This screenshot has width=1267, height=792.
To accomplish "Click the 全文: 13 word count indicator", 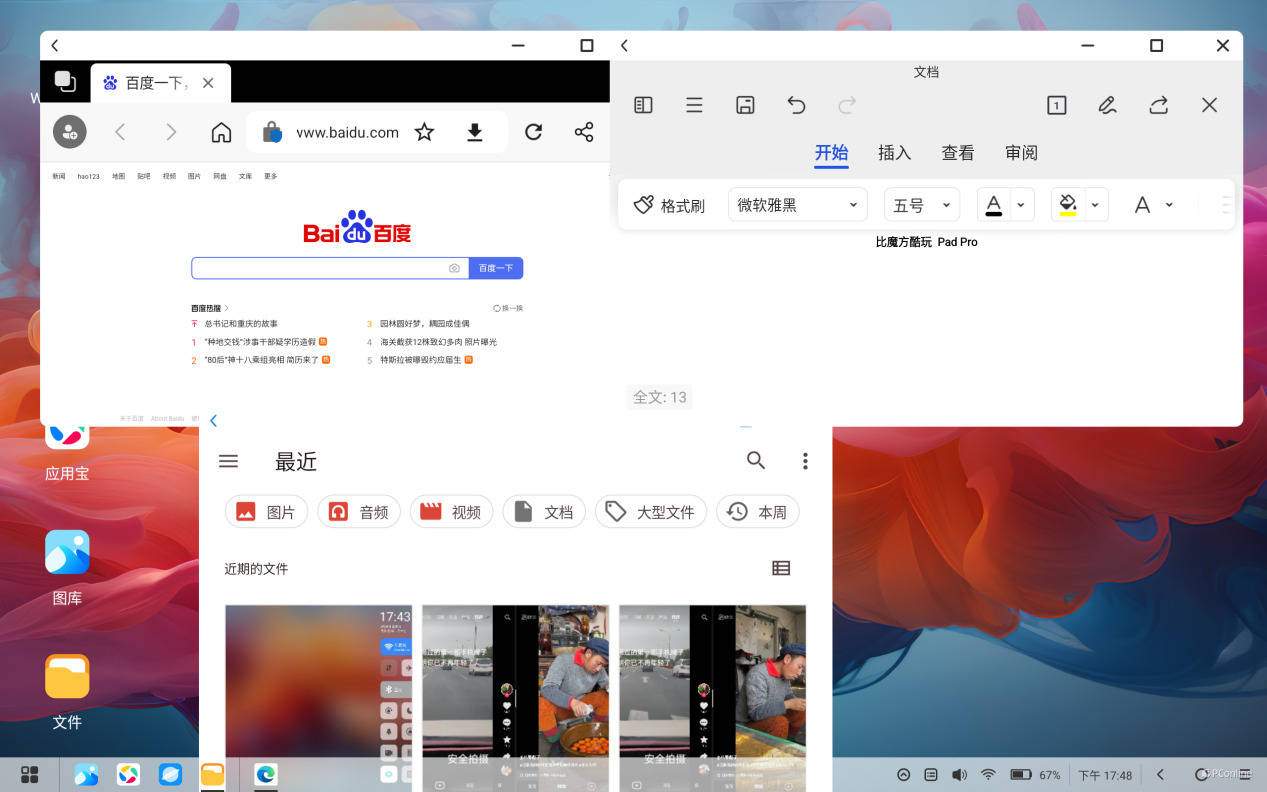I will (659, 397).
